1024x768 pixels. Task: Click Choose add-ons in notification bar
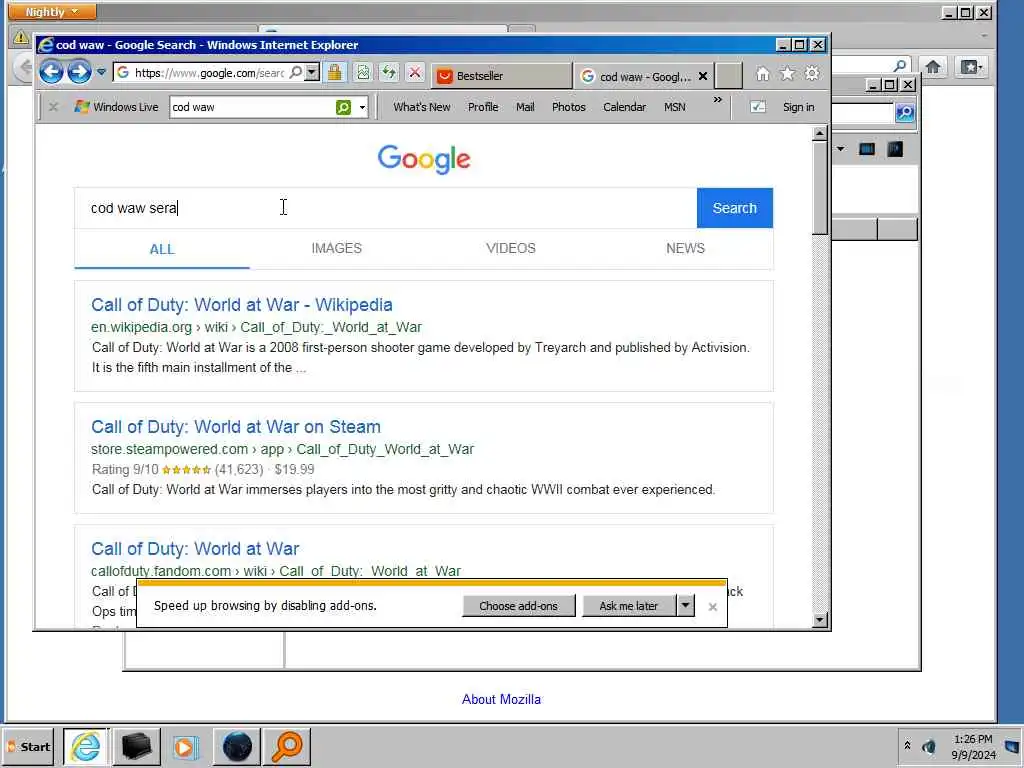[519, 606]
